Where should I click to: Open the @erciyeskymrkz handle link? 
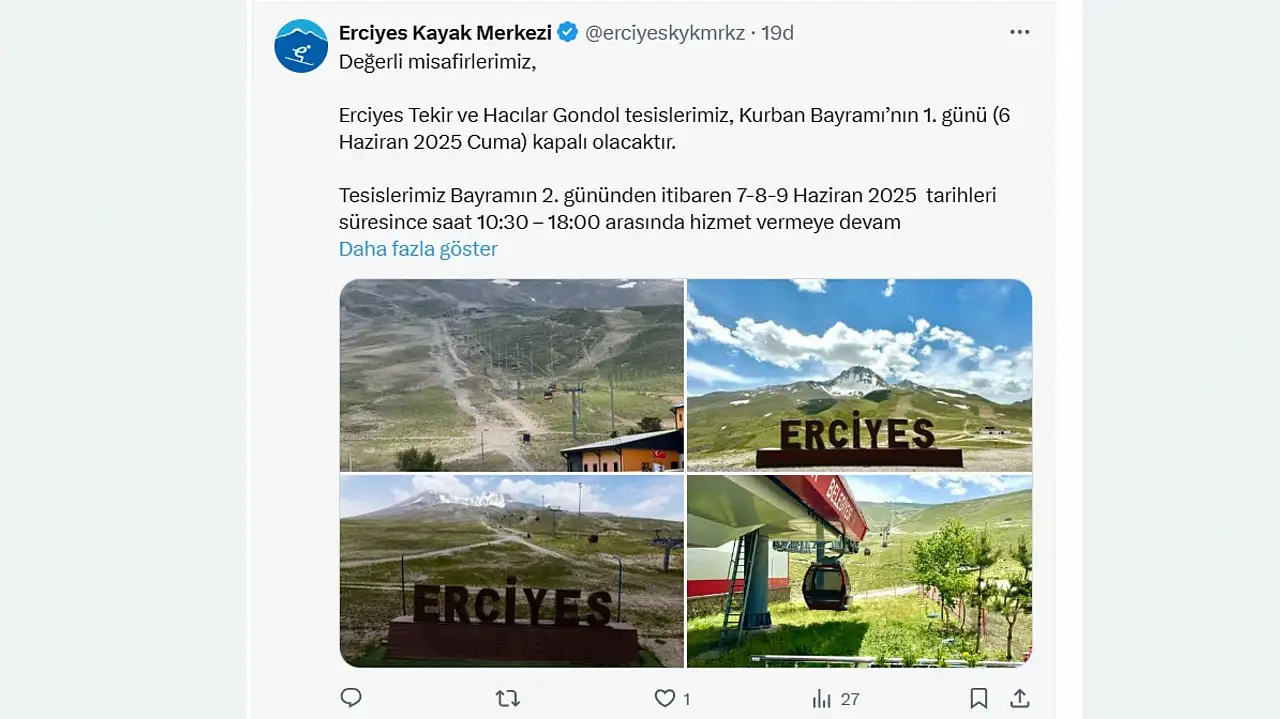coord(665,32)
